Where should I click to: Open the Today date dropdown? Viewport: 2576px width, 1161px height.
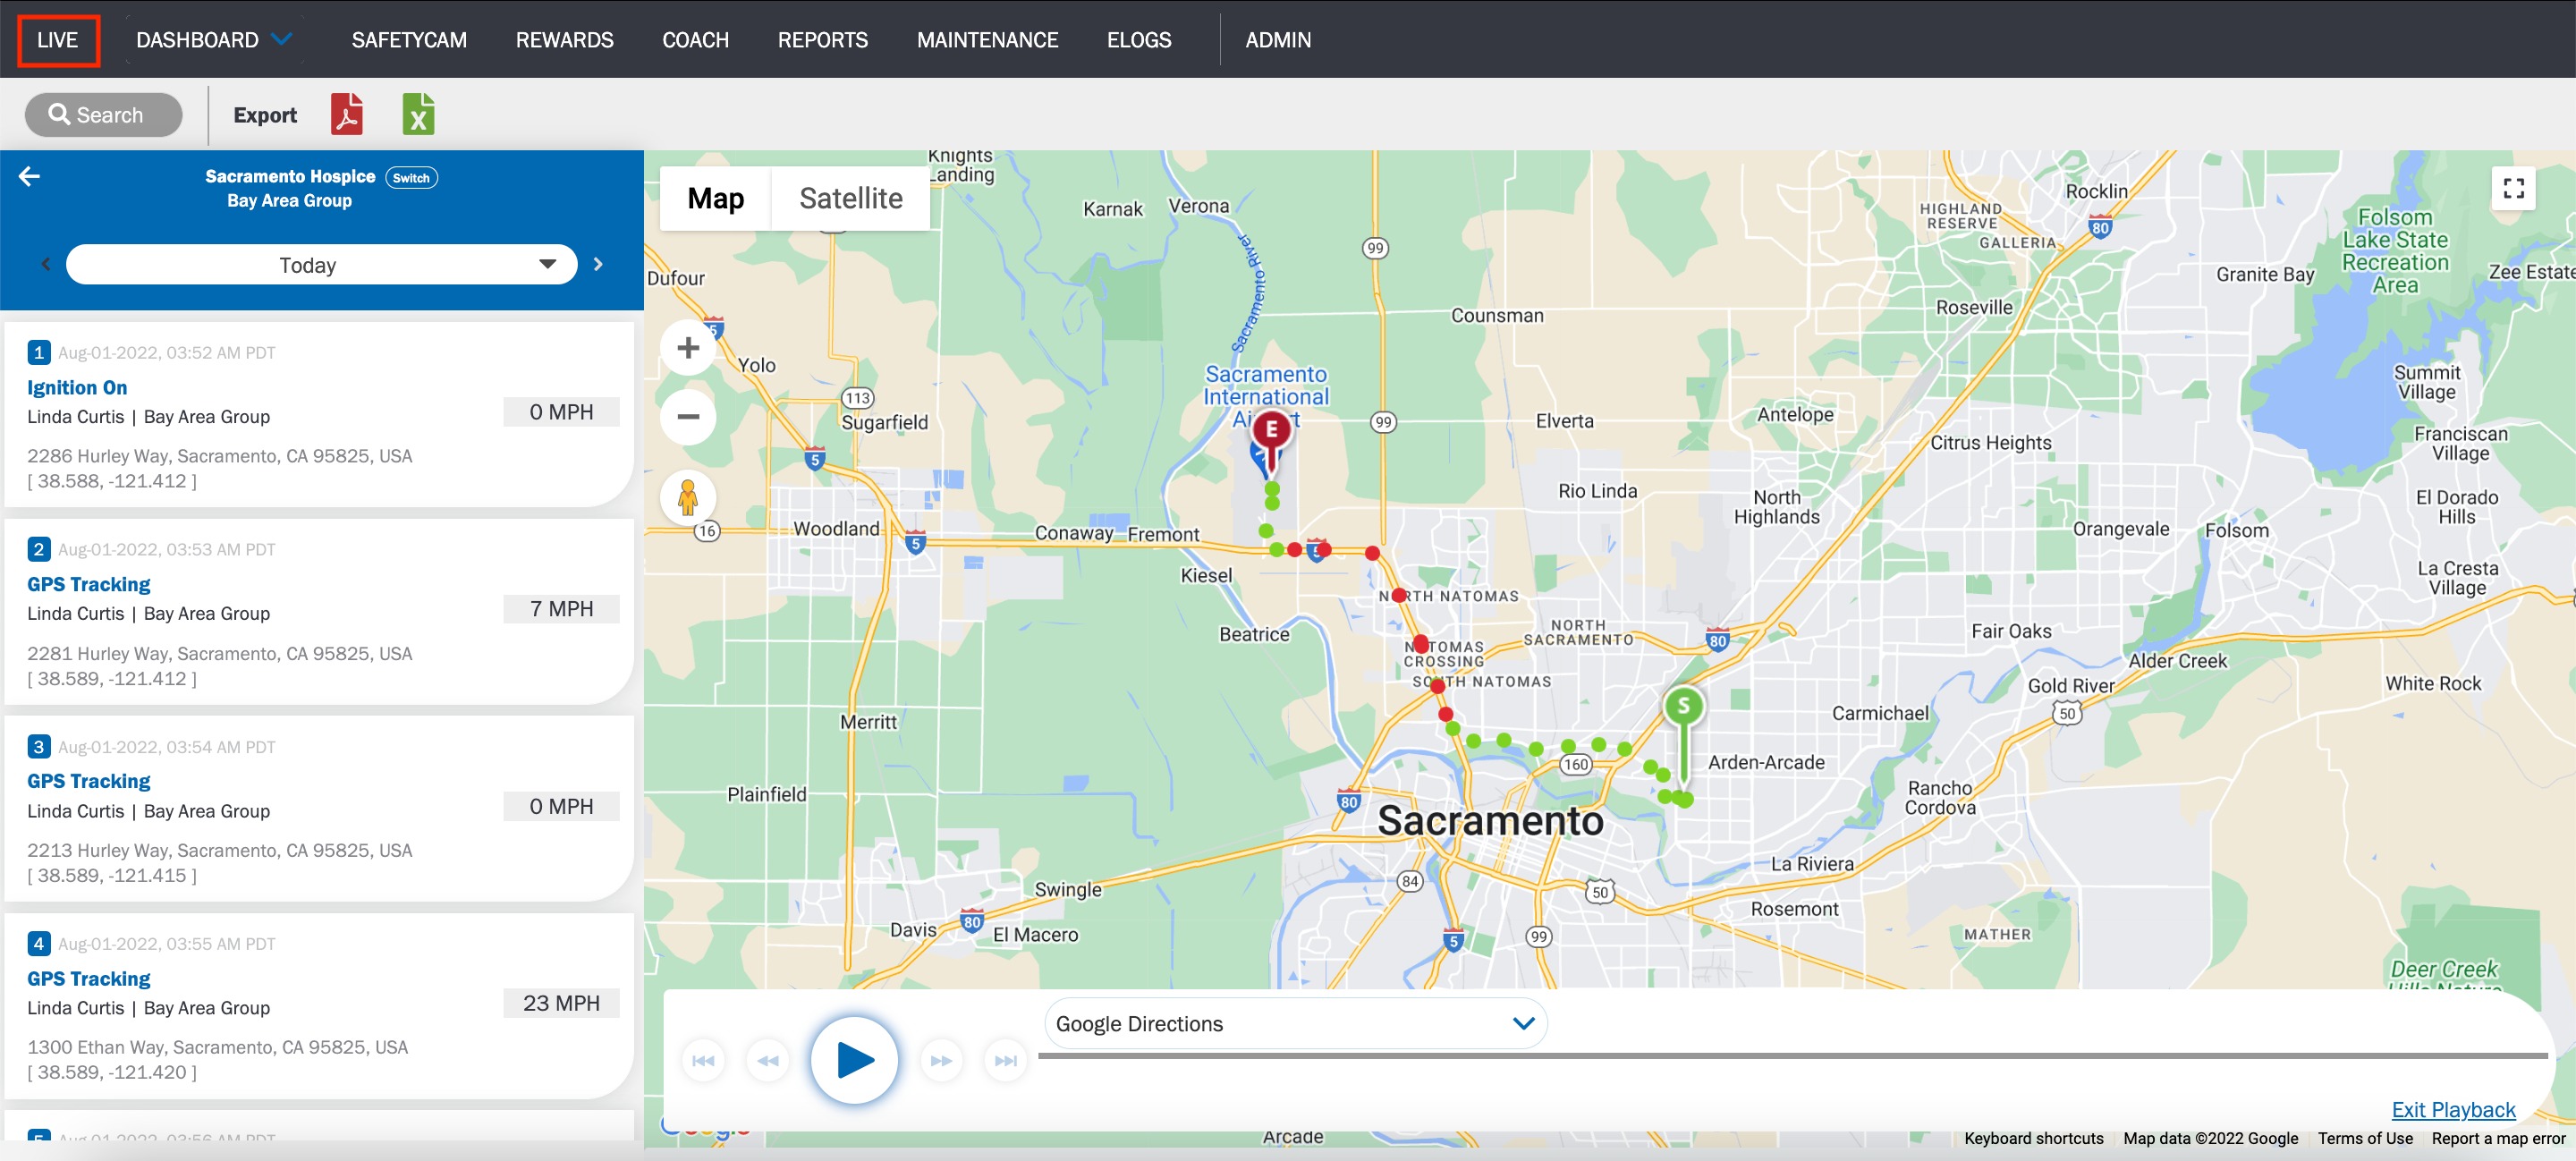pyautogui.click(x=321, y=264)
